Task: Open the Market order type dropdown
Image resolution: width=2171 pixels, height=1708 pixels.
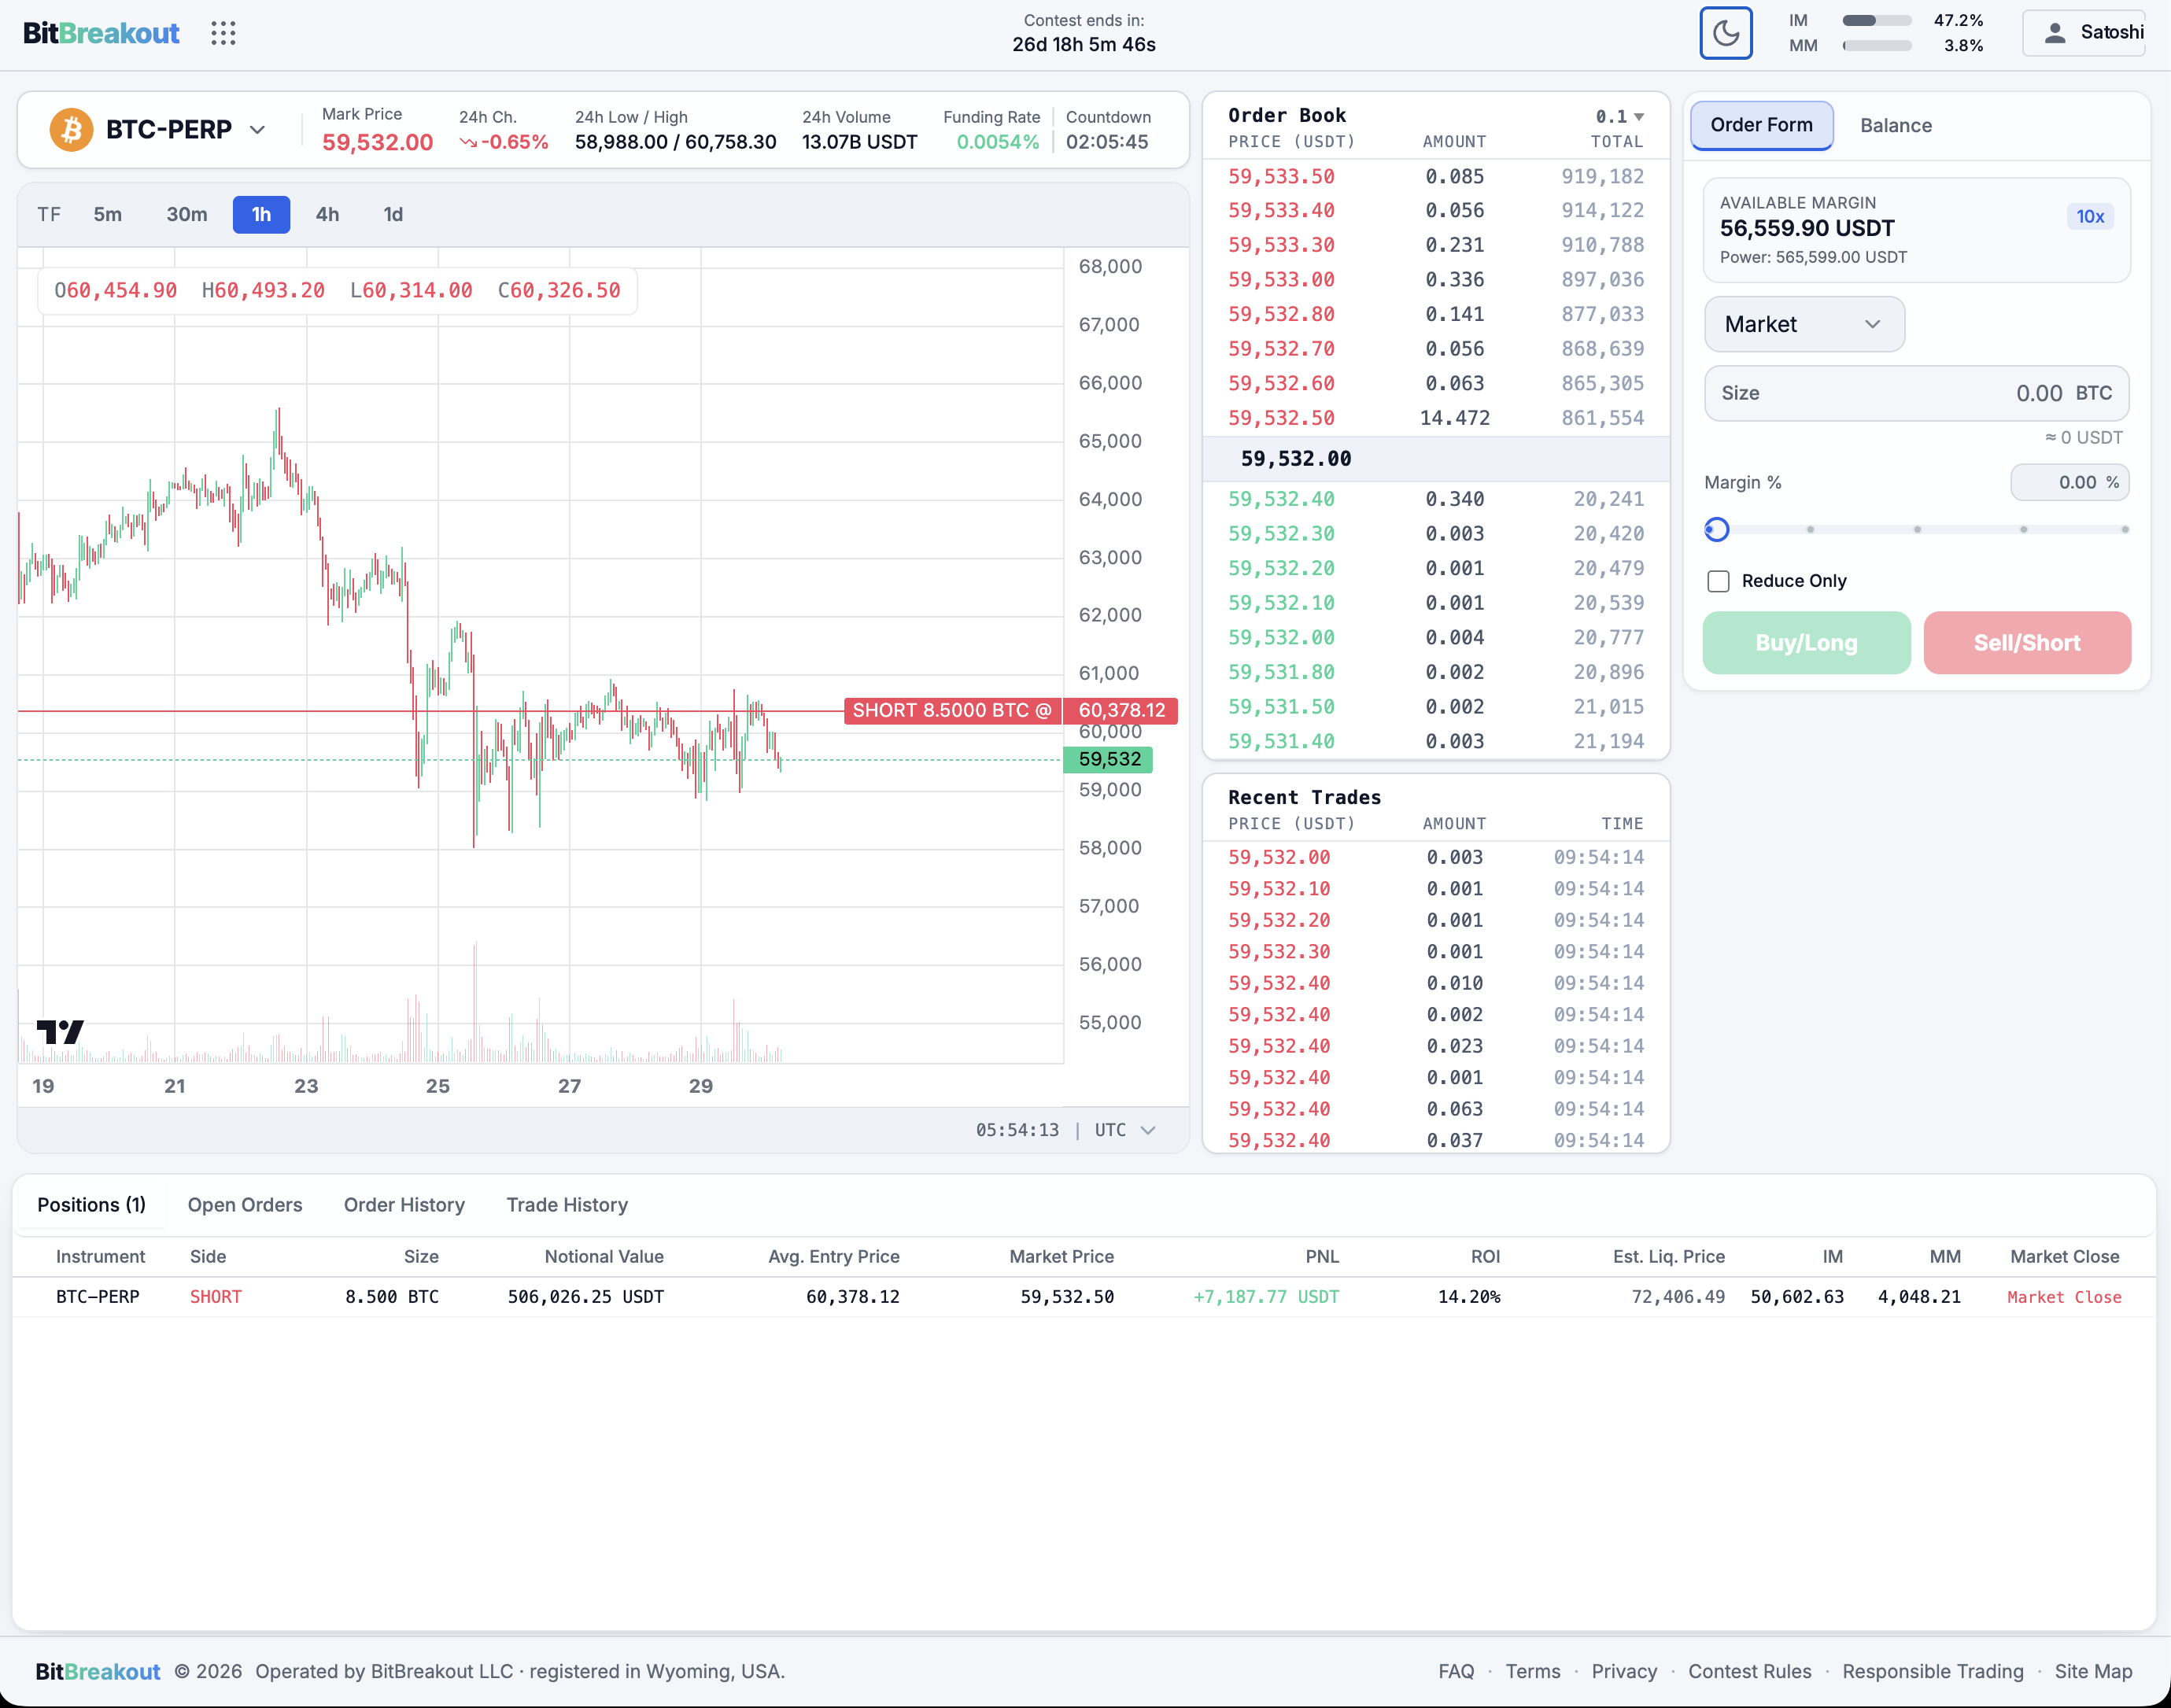Action: [x=1804, y=324]
